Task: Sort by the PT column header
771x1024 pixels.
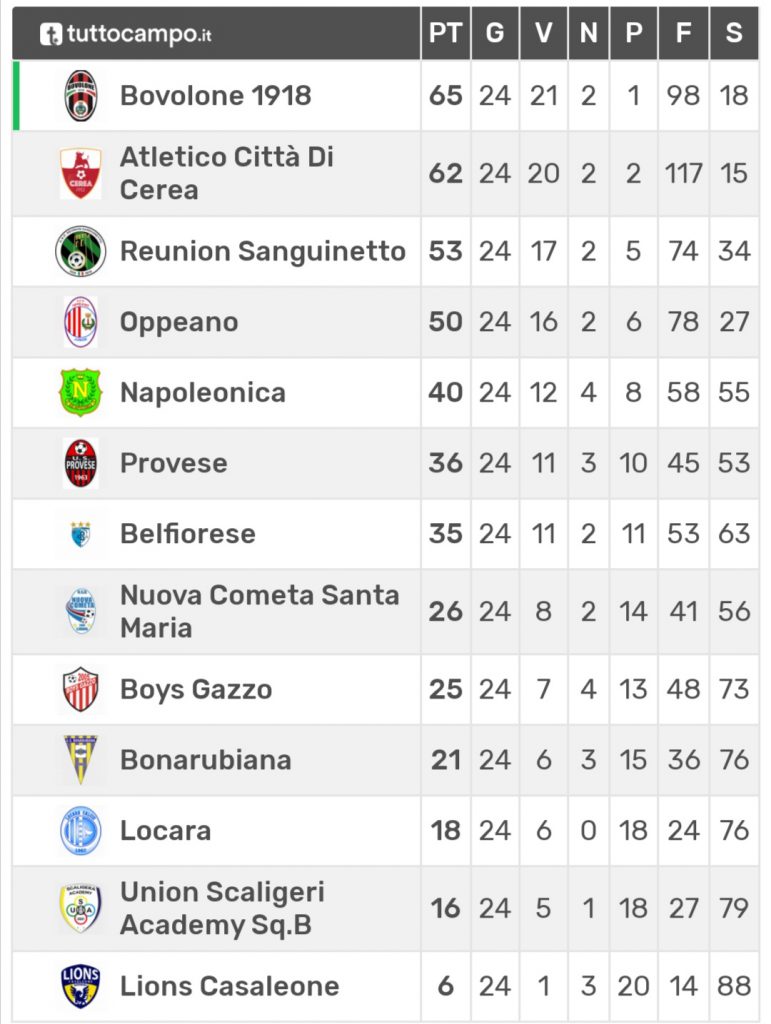Action: point(445,33)
